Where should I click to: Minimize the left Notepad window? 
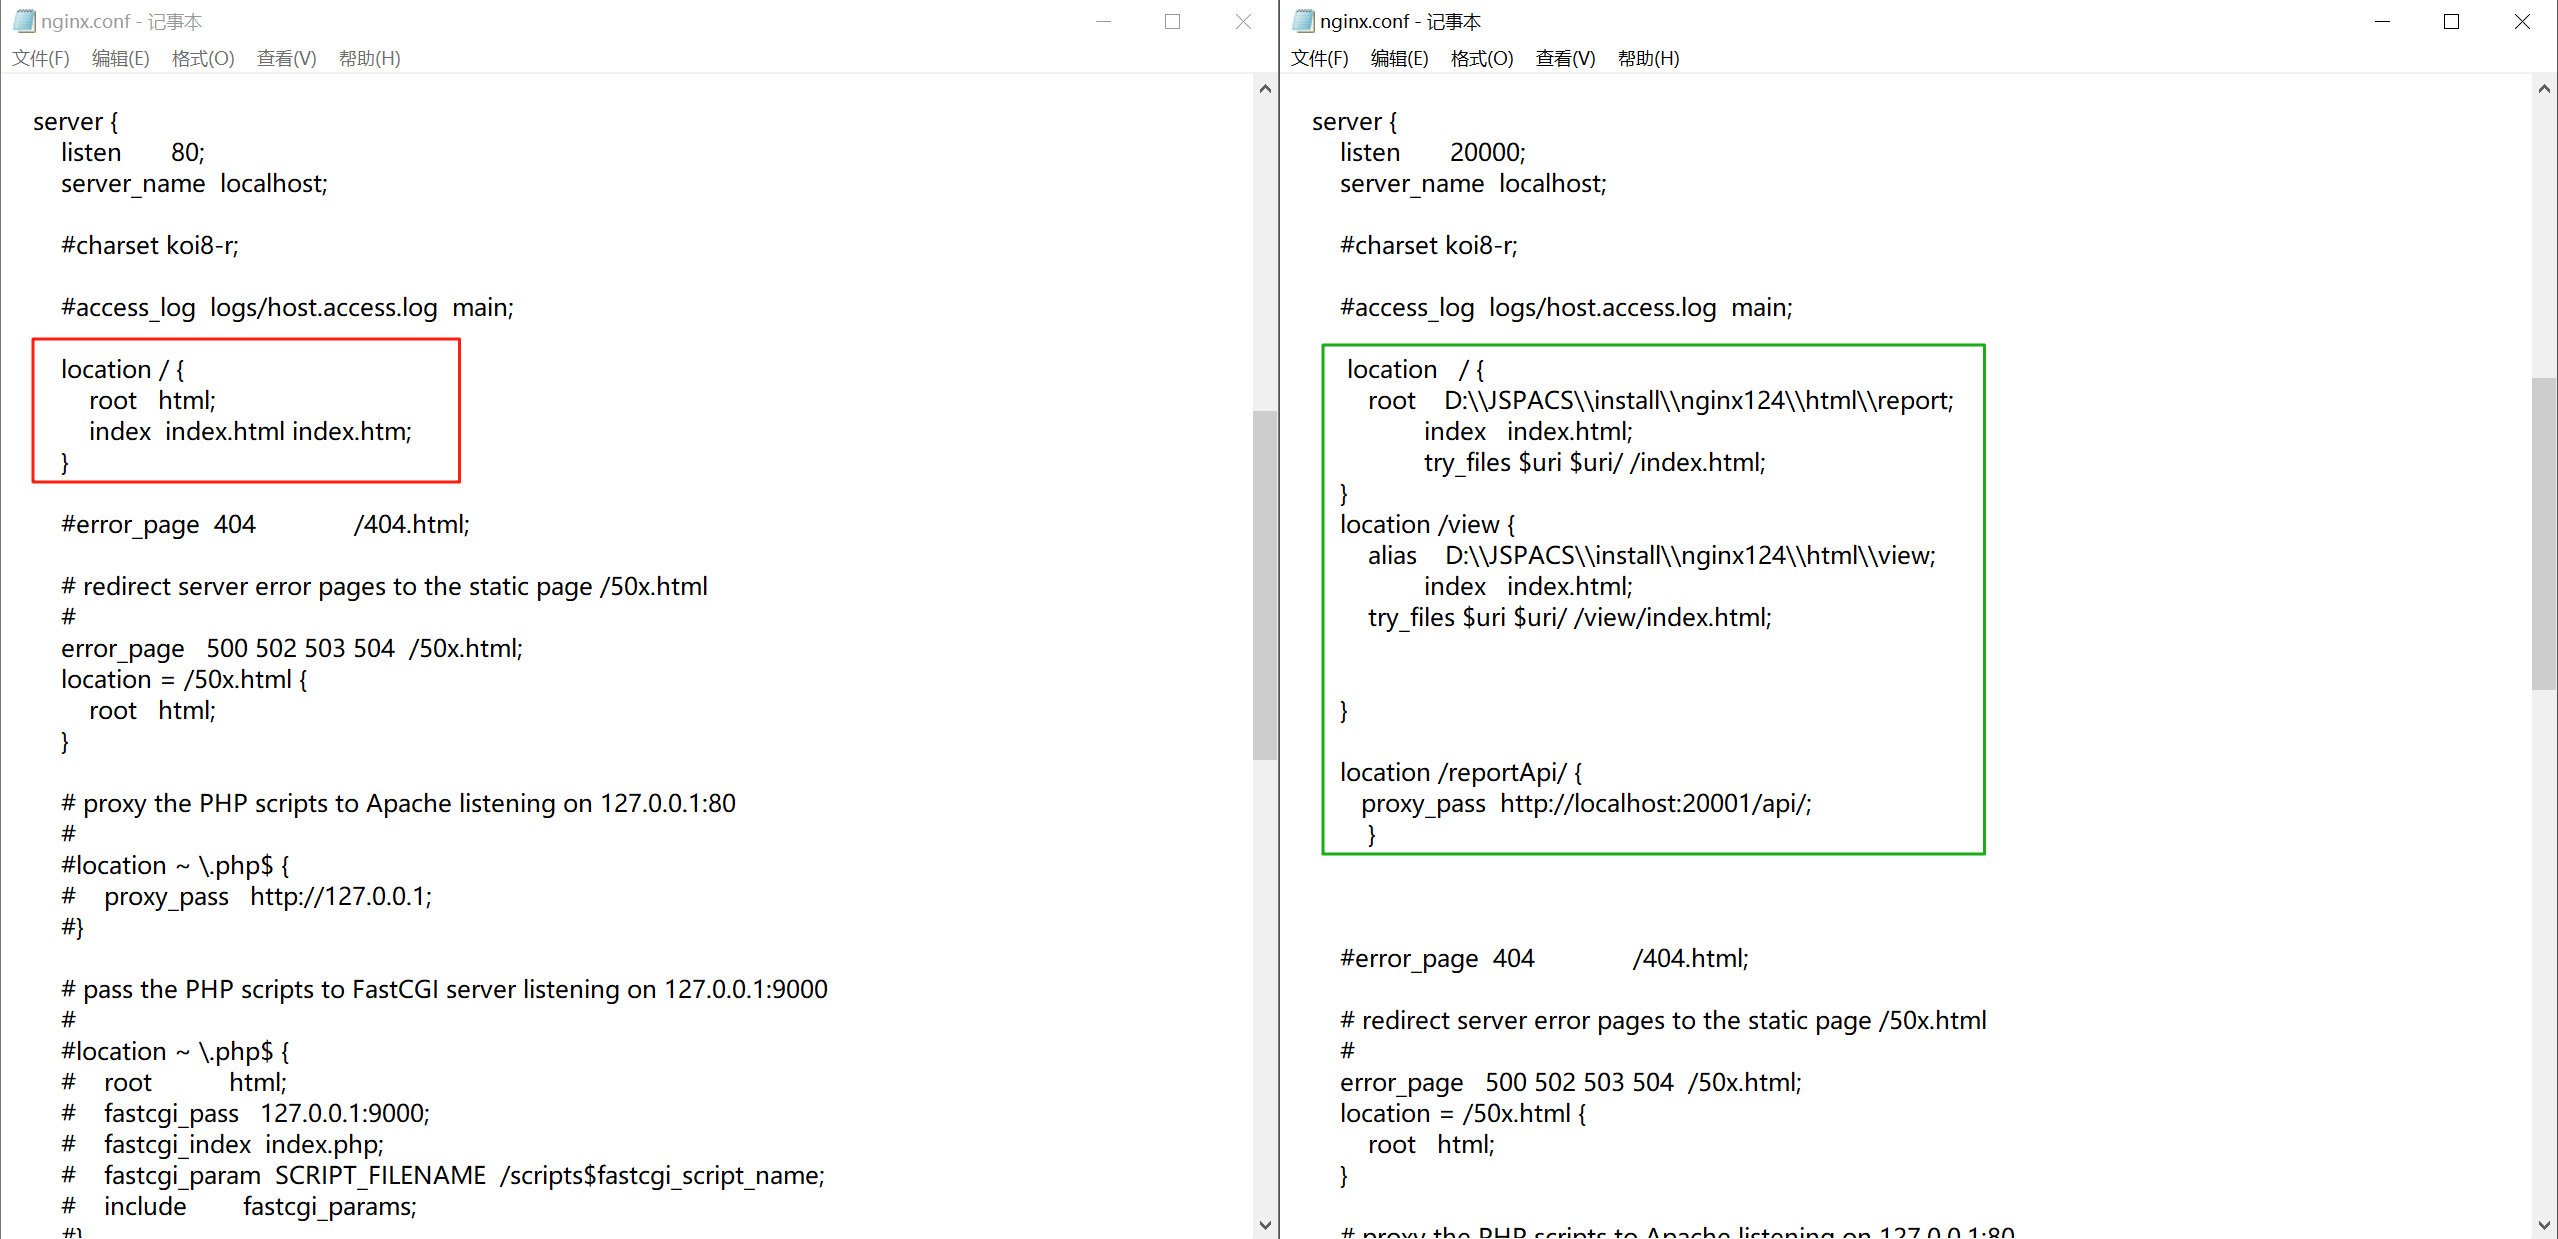(x=1103, y=21)
